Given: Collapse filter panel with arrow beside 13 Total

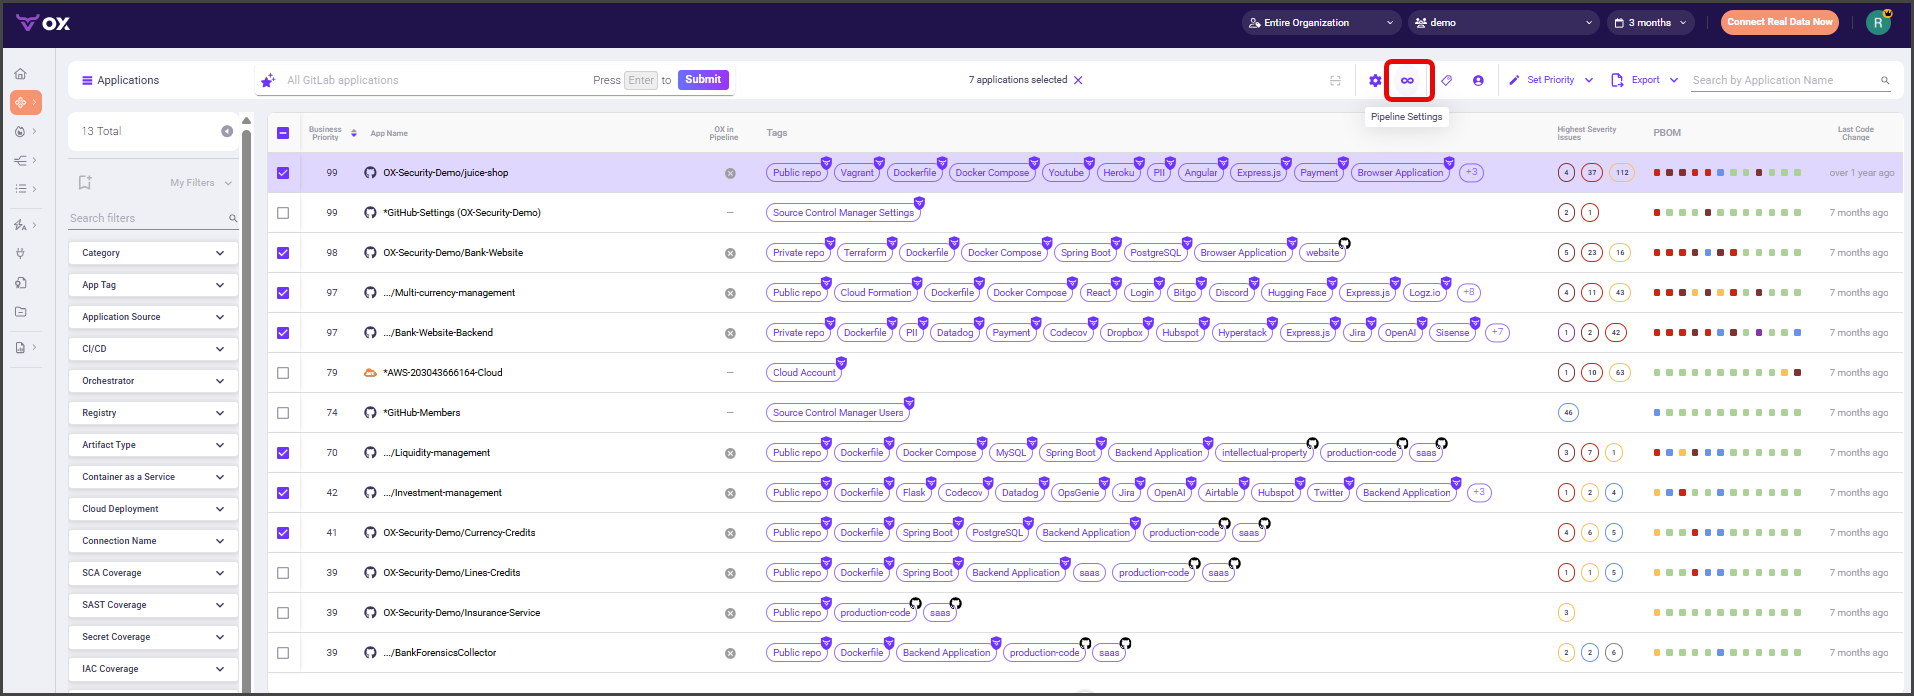Looking at the screenshot, I should pyautogui.click(x=227, y=131).
